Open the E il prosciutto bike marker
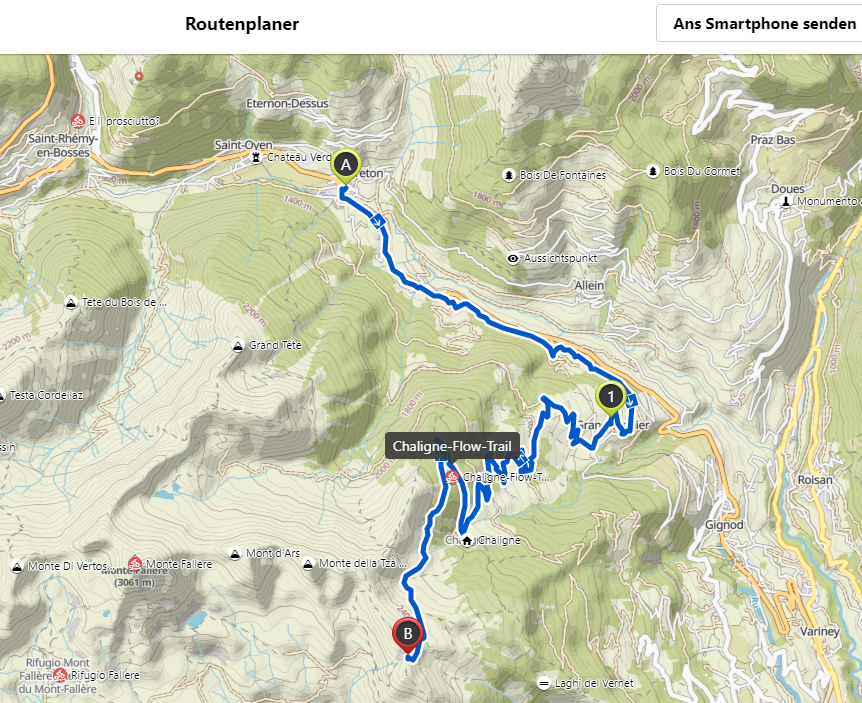Screen dimensions: 862x703 tap(78, 121)
